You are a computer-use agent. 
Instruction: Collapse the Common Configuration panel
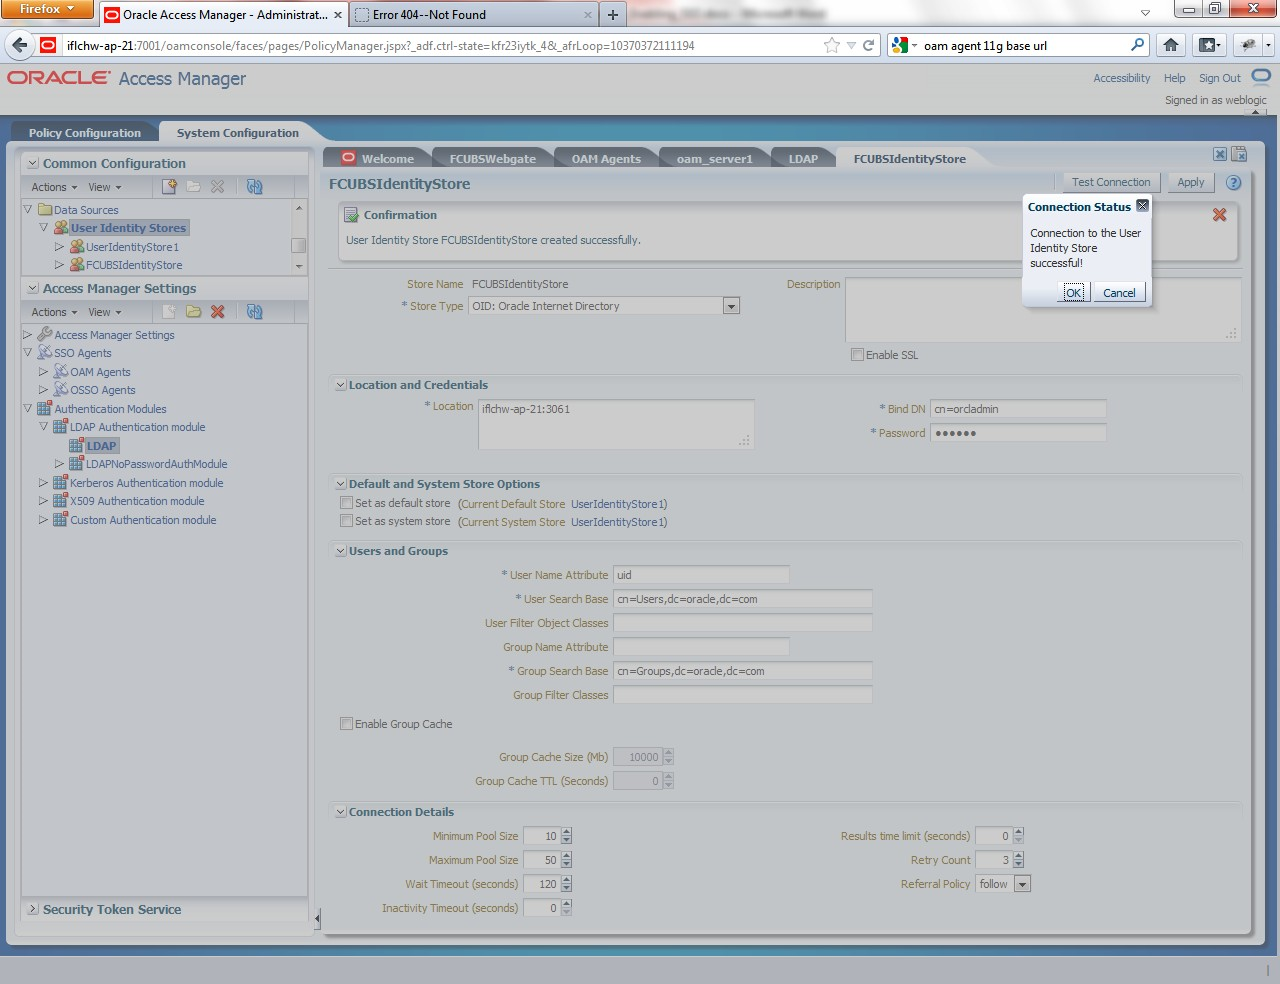pos(33,163)
